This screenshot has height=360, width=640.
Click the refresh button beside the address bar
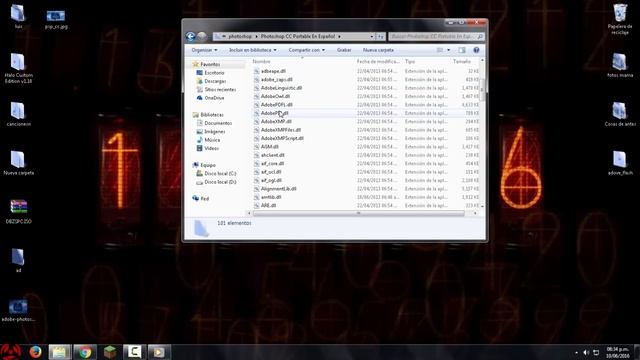[x=380, y=36]
